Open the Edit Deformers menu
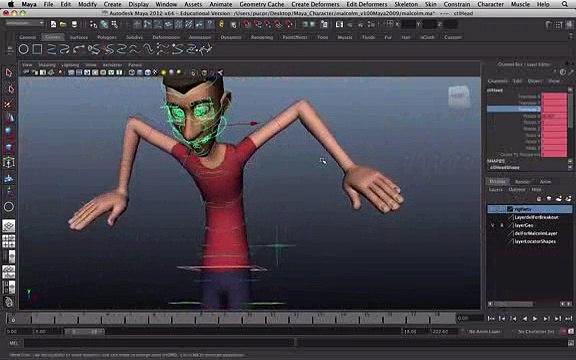Screen dimensions: 576x360 (x=366, y=4)
